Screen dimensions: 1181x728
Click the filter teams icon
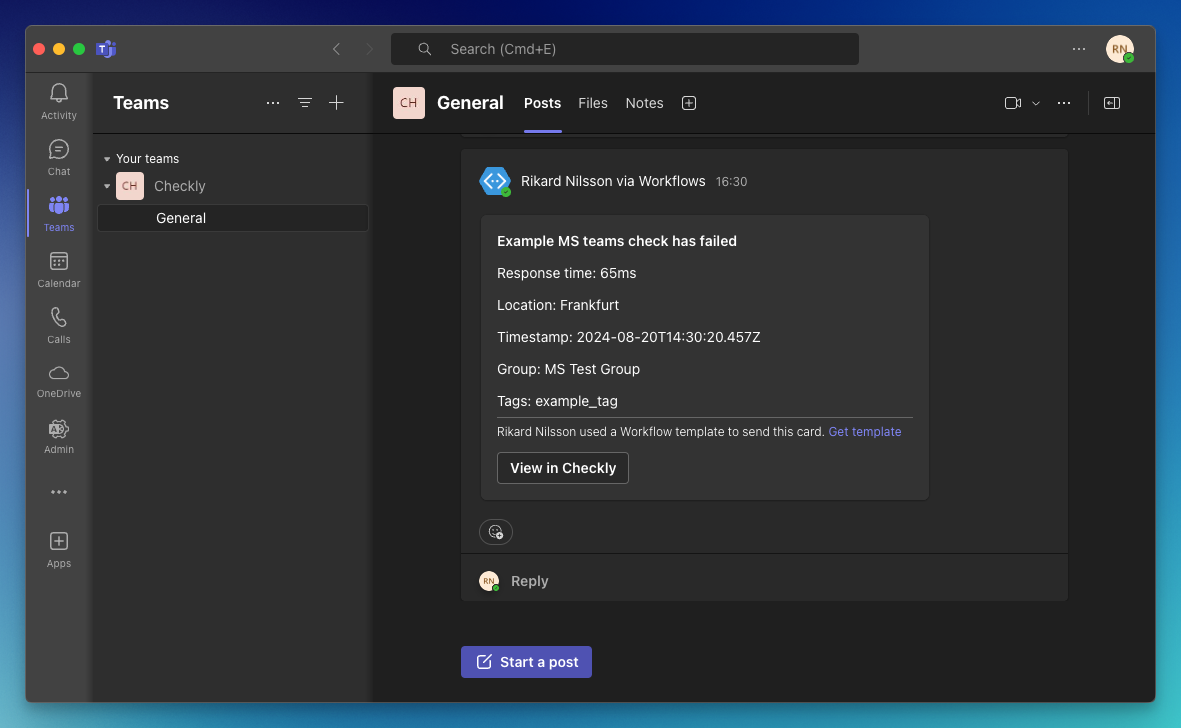pos(305,103)
